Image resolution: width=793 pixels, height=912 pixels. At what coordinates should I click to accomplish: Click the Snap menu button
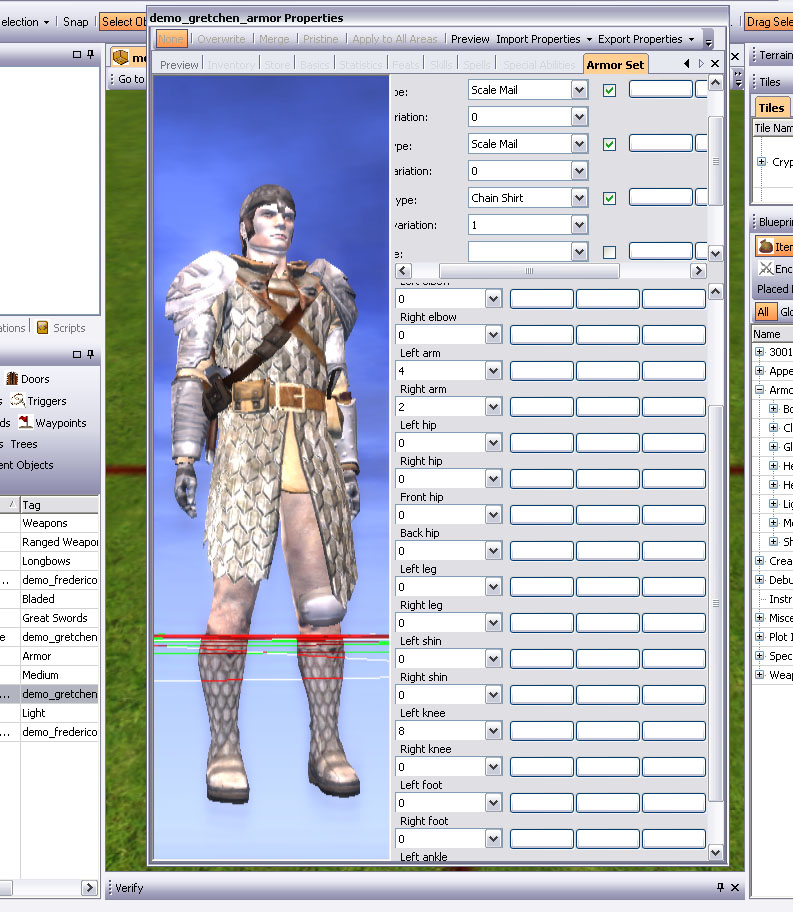point(76,22)
